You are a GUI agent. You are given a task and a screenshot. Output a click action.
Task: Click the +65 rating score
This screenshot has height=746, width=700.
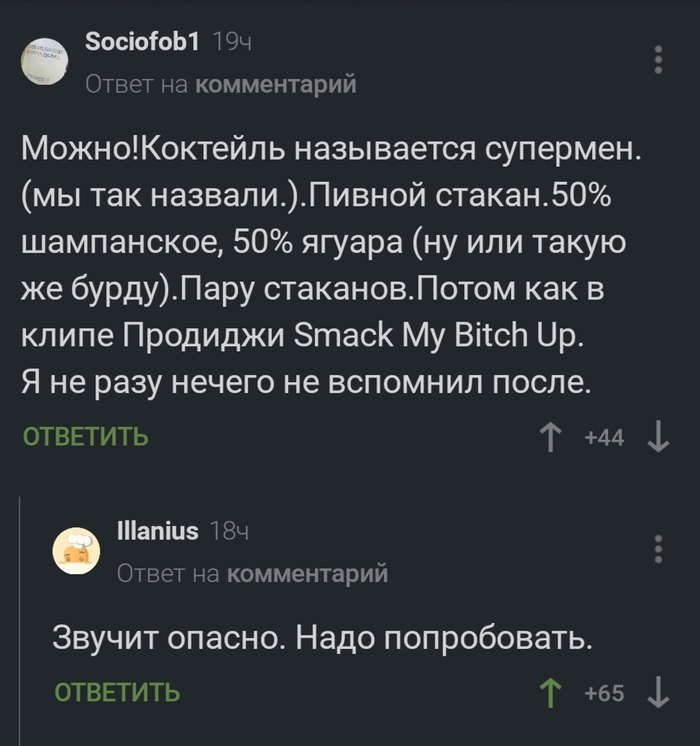[603, 692]
